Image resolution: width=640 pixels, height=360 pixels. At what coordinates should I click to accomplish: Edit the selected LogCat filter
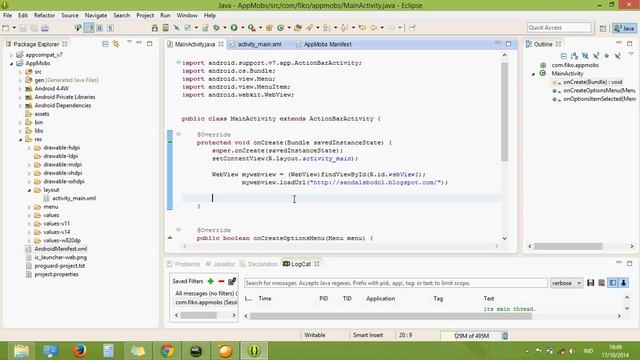point(232,281)
